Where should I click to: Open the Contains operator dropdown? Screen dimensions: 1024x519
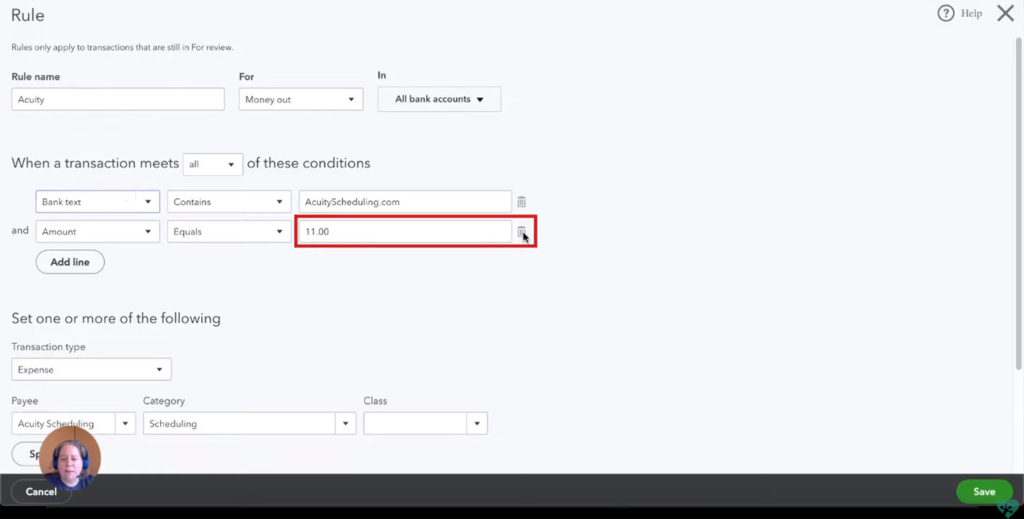click(229, 202)
